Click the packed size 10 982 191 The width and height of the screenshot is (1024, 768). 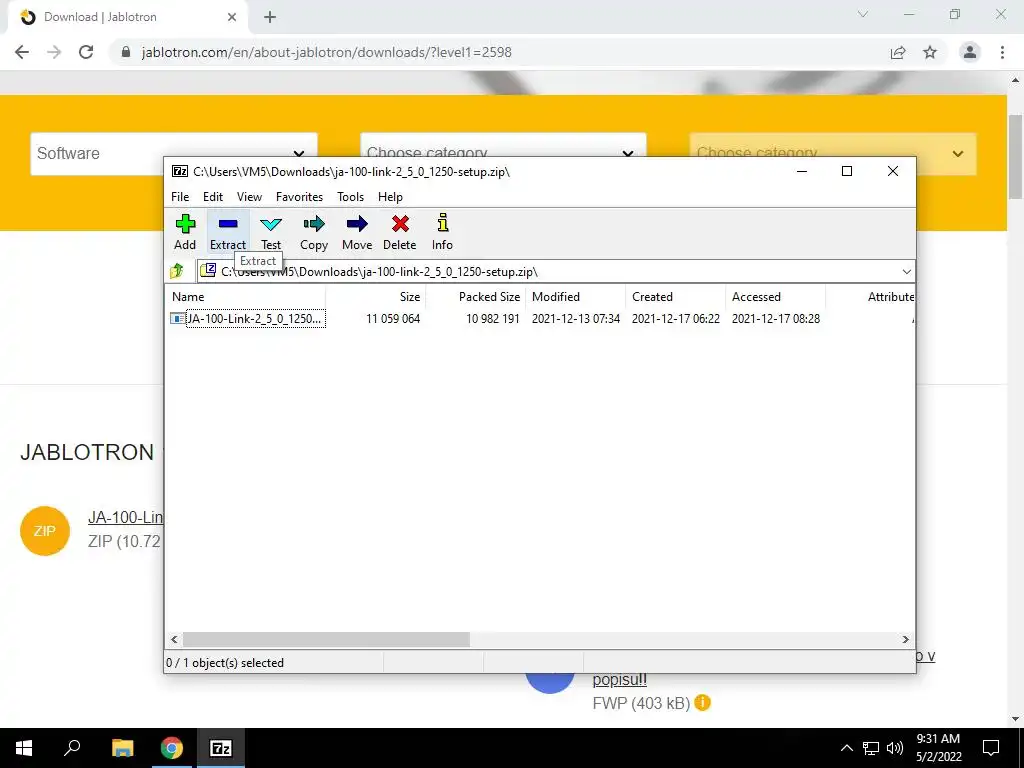pos(492,319)
